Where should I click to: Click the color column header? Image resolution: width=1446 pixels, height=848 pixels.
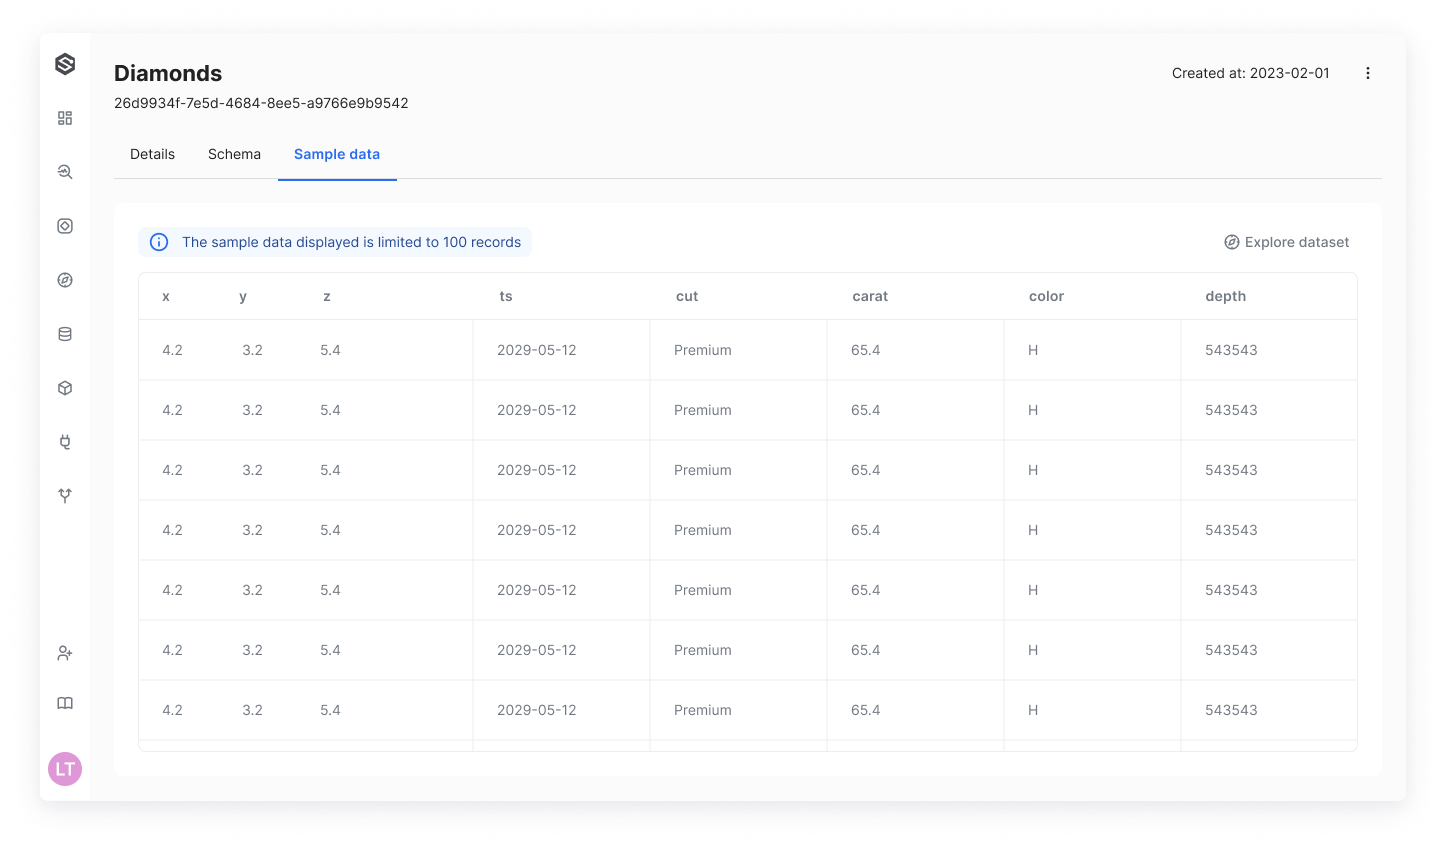pyautogui.click(x=1046, y=296)
